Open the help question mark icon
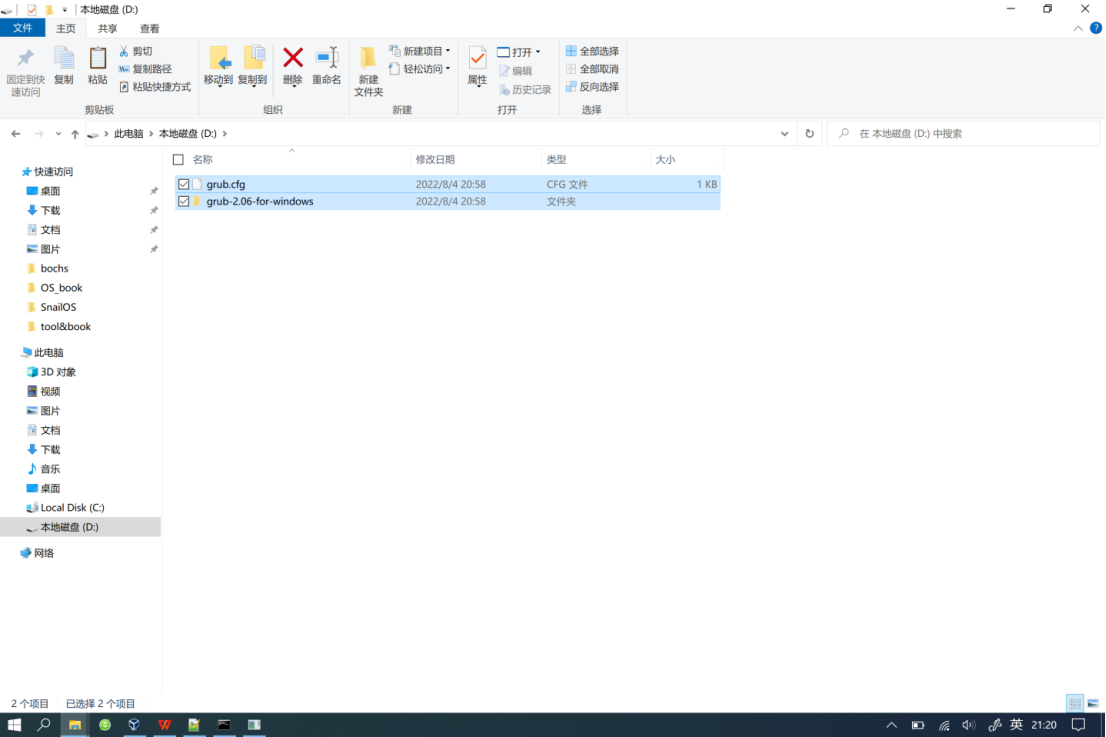 click(1095, 28)
